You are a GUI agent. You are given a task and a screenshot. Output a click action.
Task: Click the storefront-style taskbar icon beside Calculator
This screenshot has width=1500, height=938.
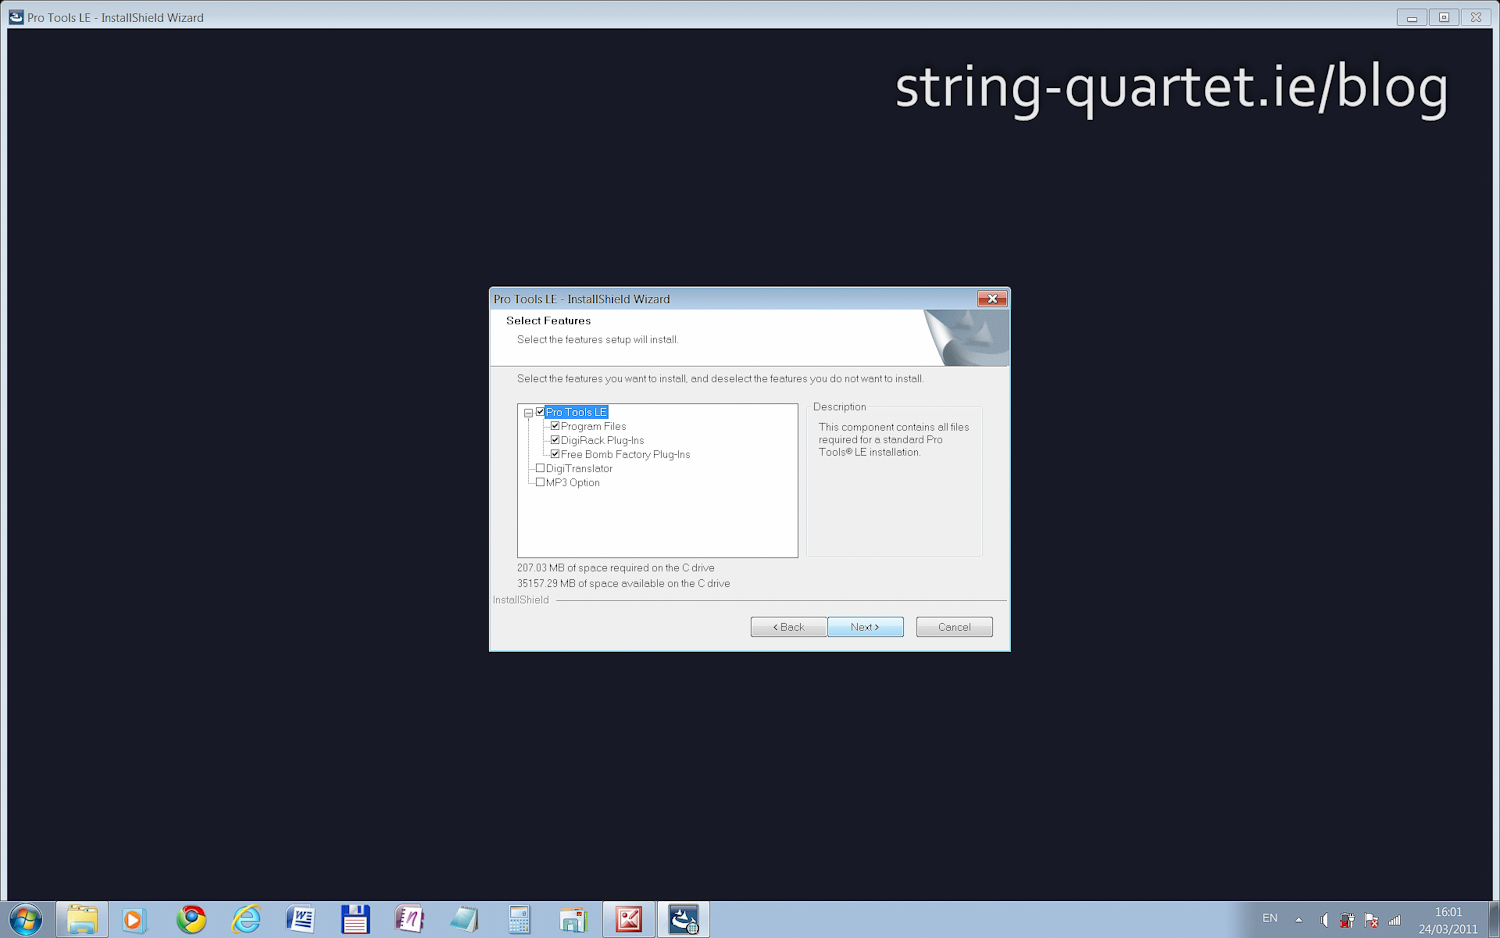(573, 919)
